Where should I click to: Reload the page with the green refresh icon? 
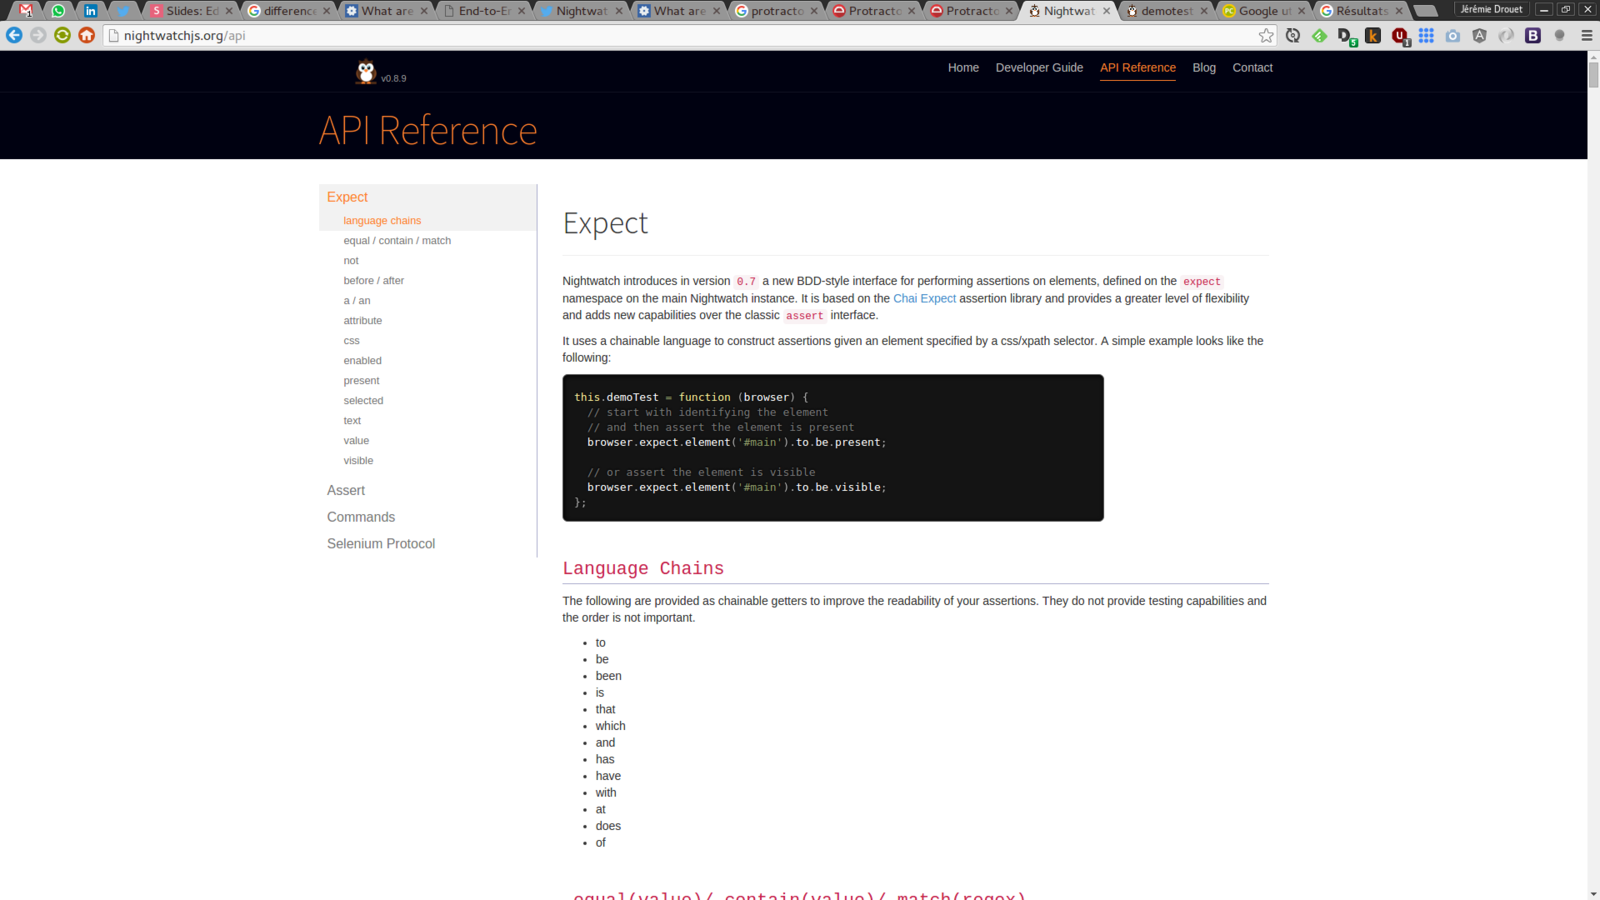coord(62,35)
